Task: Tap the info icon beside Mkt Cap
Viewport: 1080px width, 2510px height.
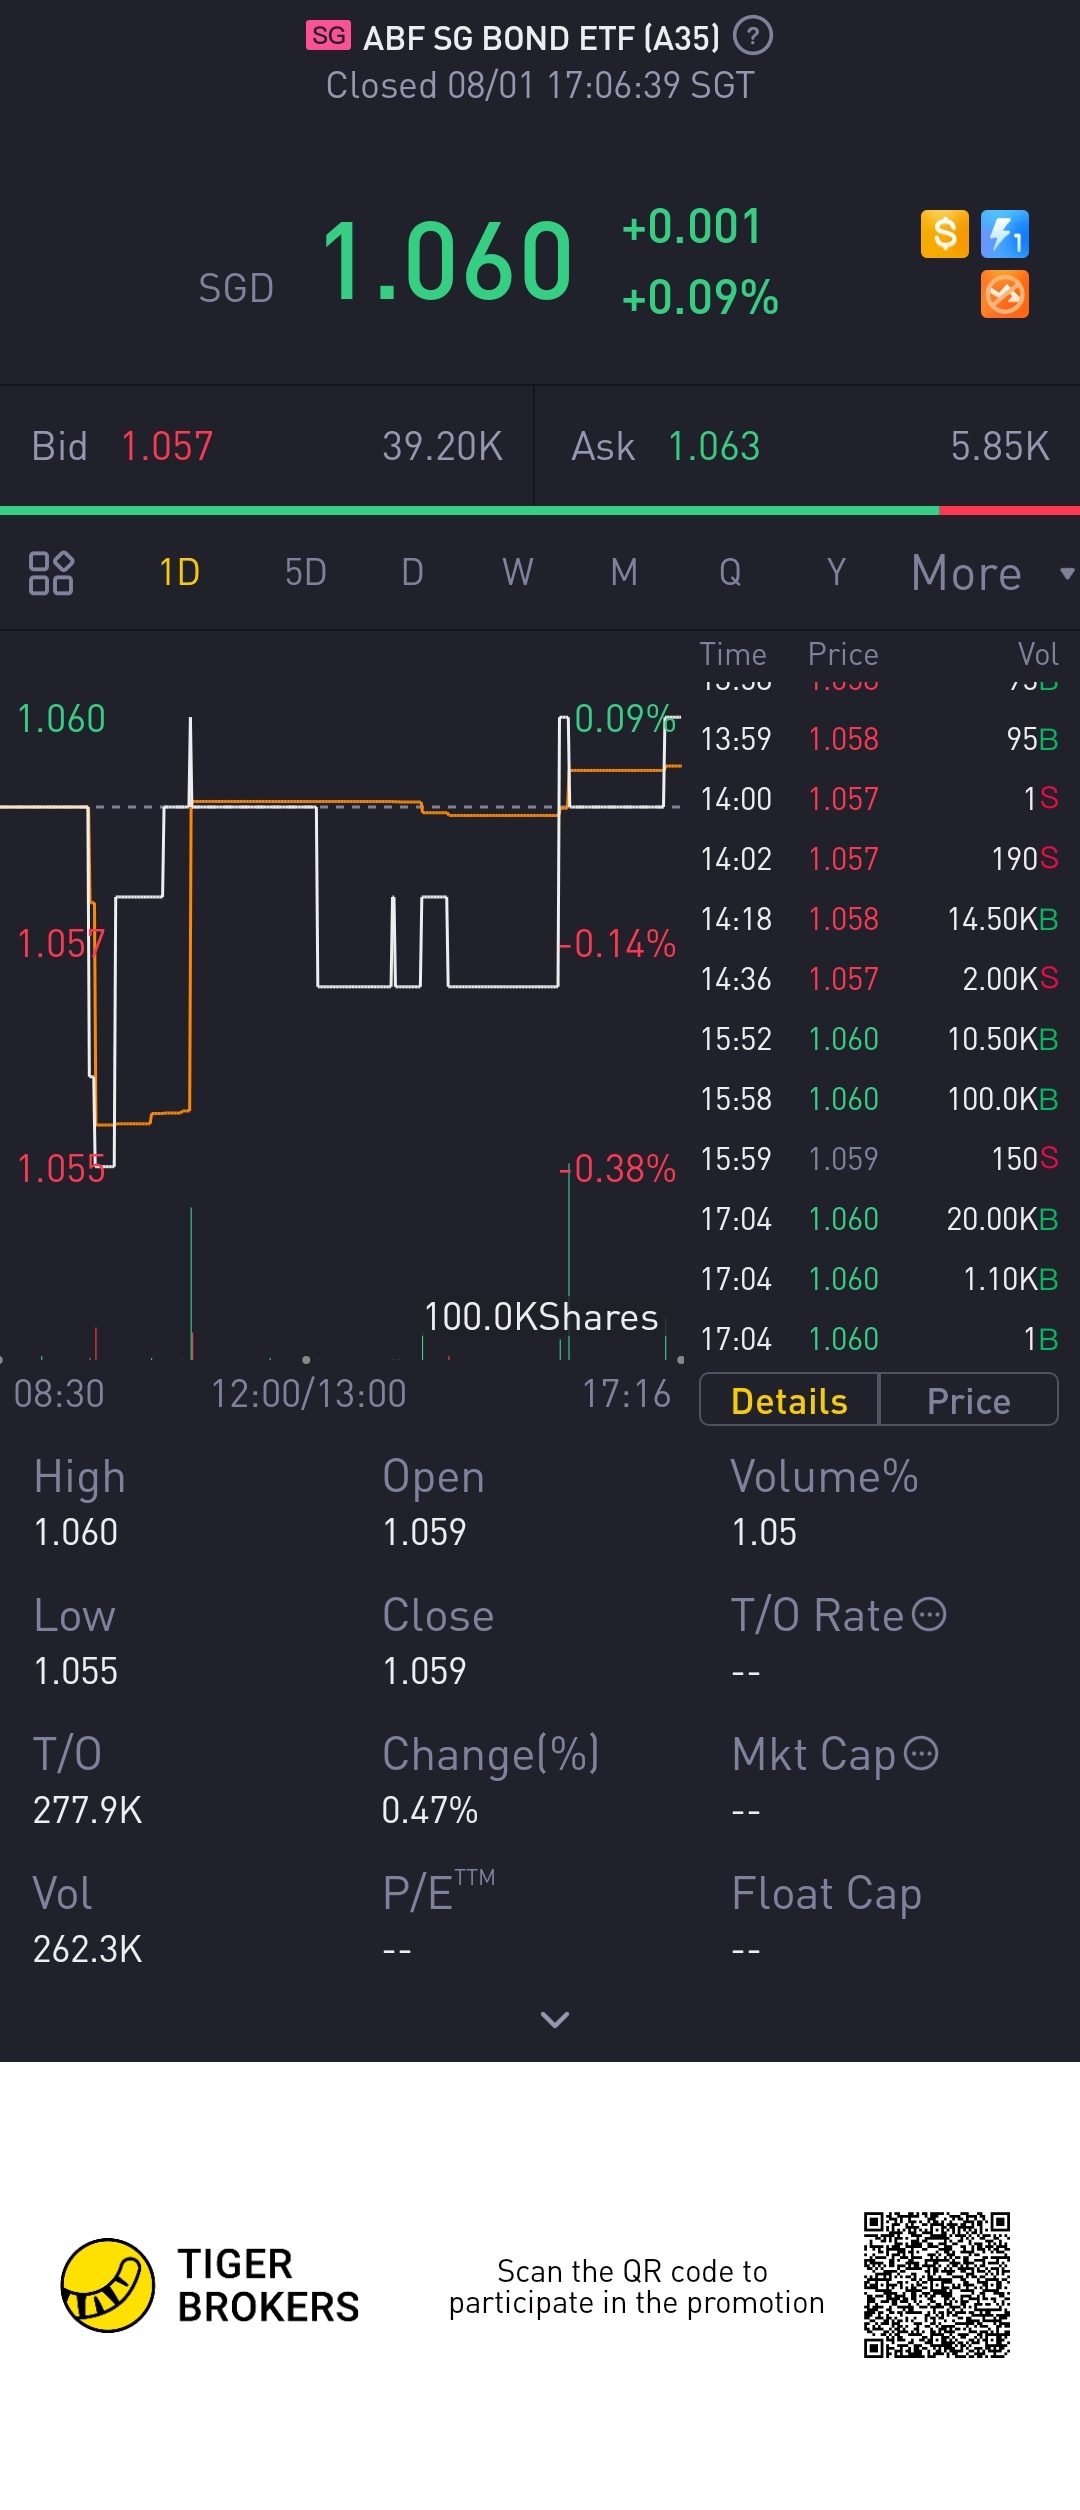Action: click(921, 1753)
